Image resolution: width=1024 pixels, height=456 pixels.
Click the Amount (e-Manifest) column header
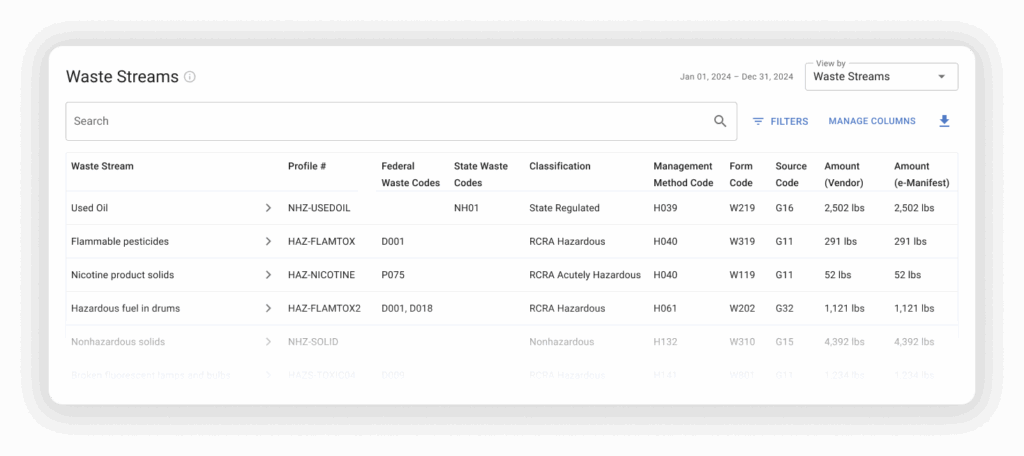921,174
